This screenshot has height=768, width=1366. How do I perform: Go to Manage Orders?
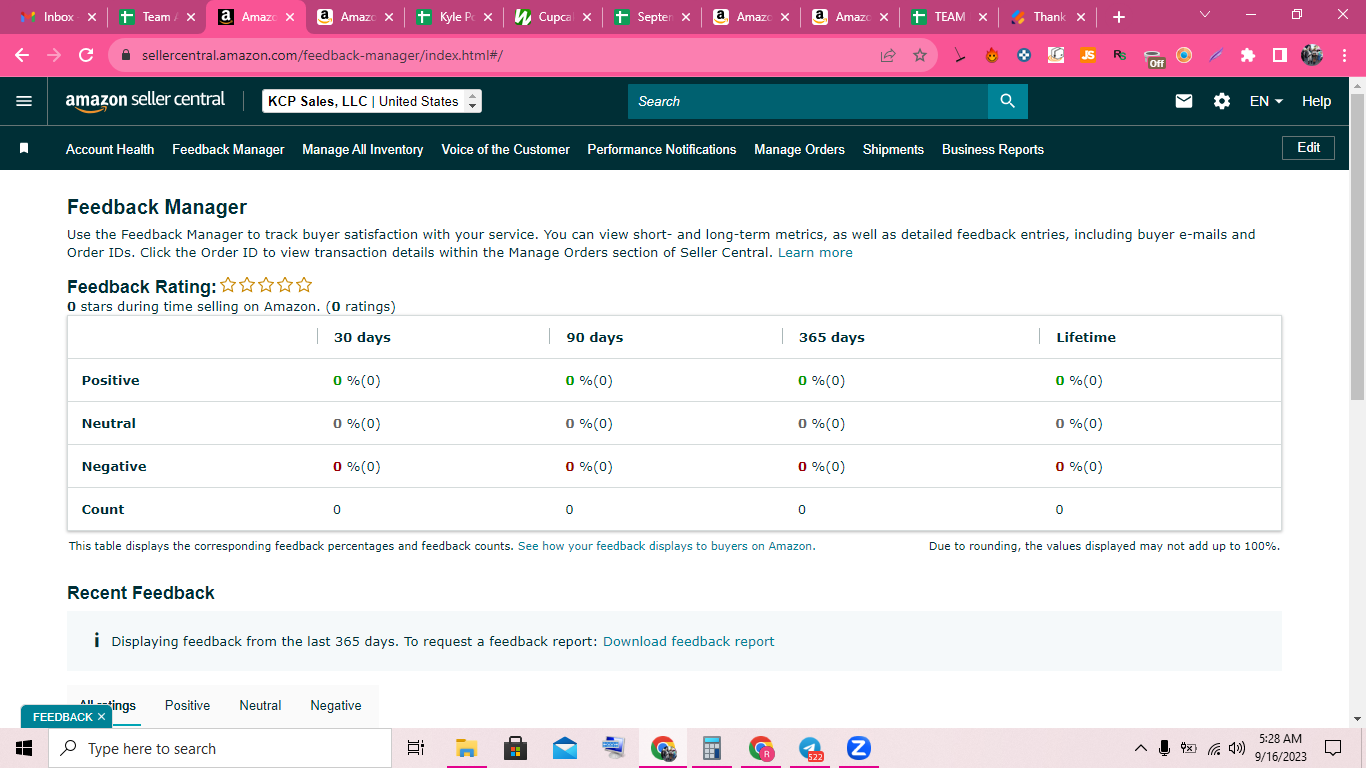(x=800, y=149)
